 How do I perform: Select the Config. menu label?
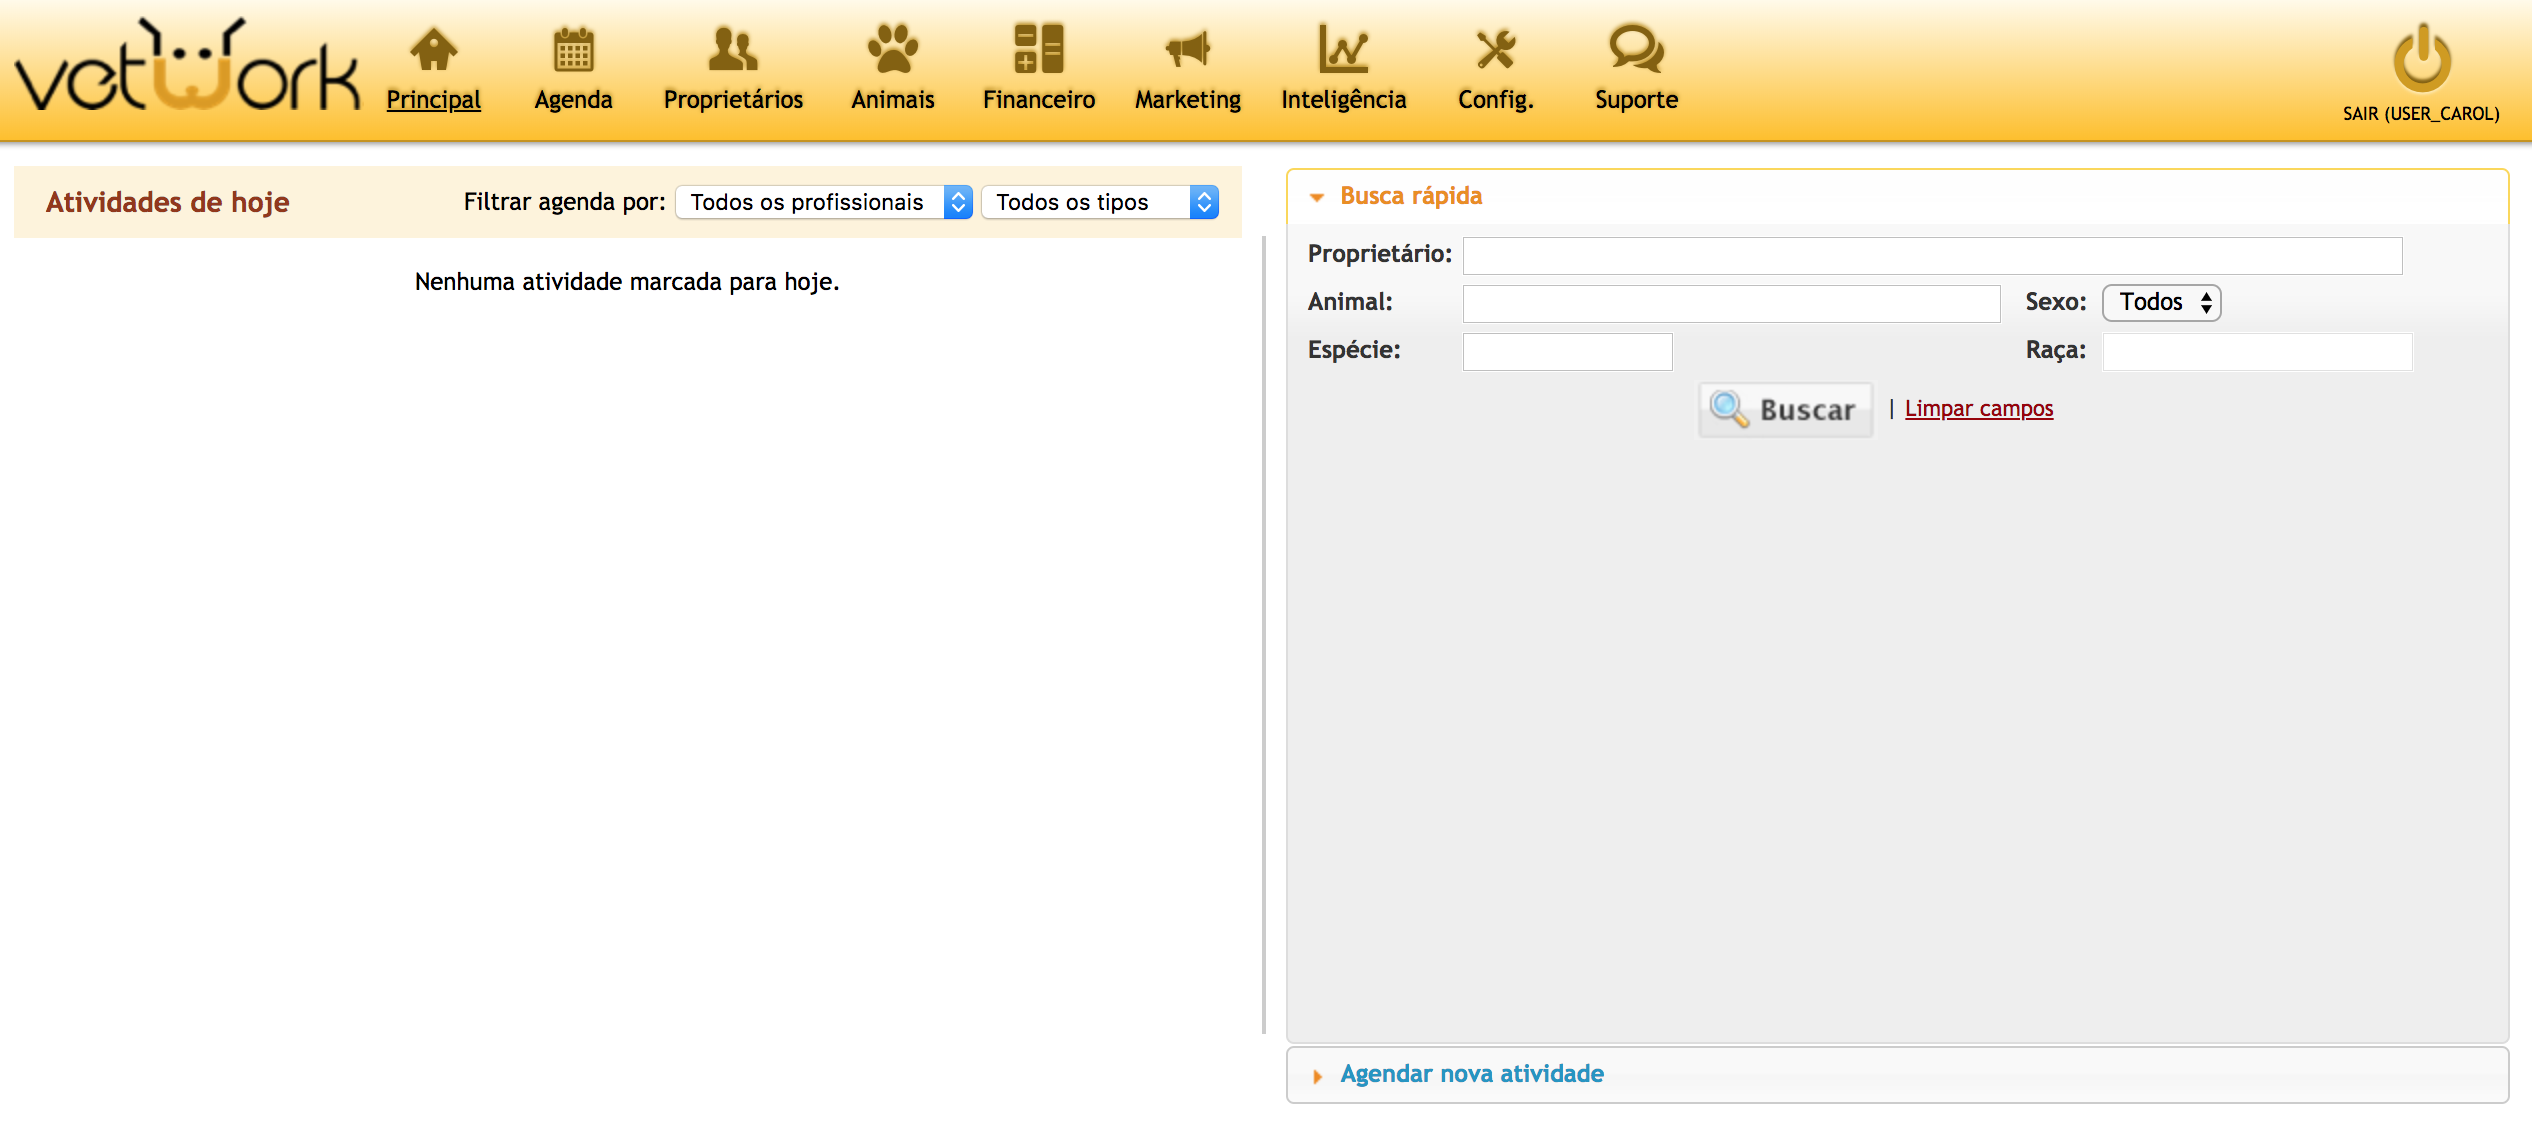coord(1496,100)
